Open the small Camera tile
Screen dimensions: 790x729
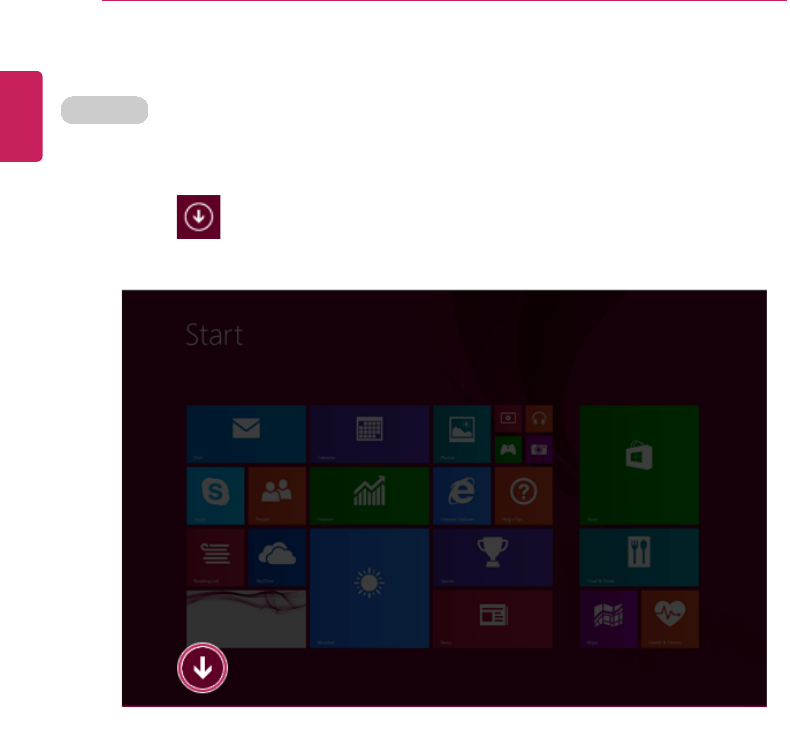pos(539,449)
